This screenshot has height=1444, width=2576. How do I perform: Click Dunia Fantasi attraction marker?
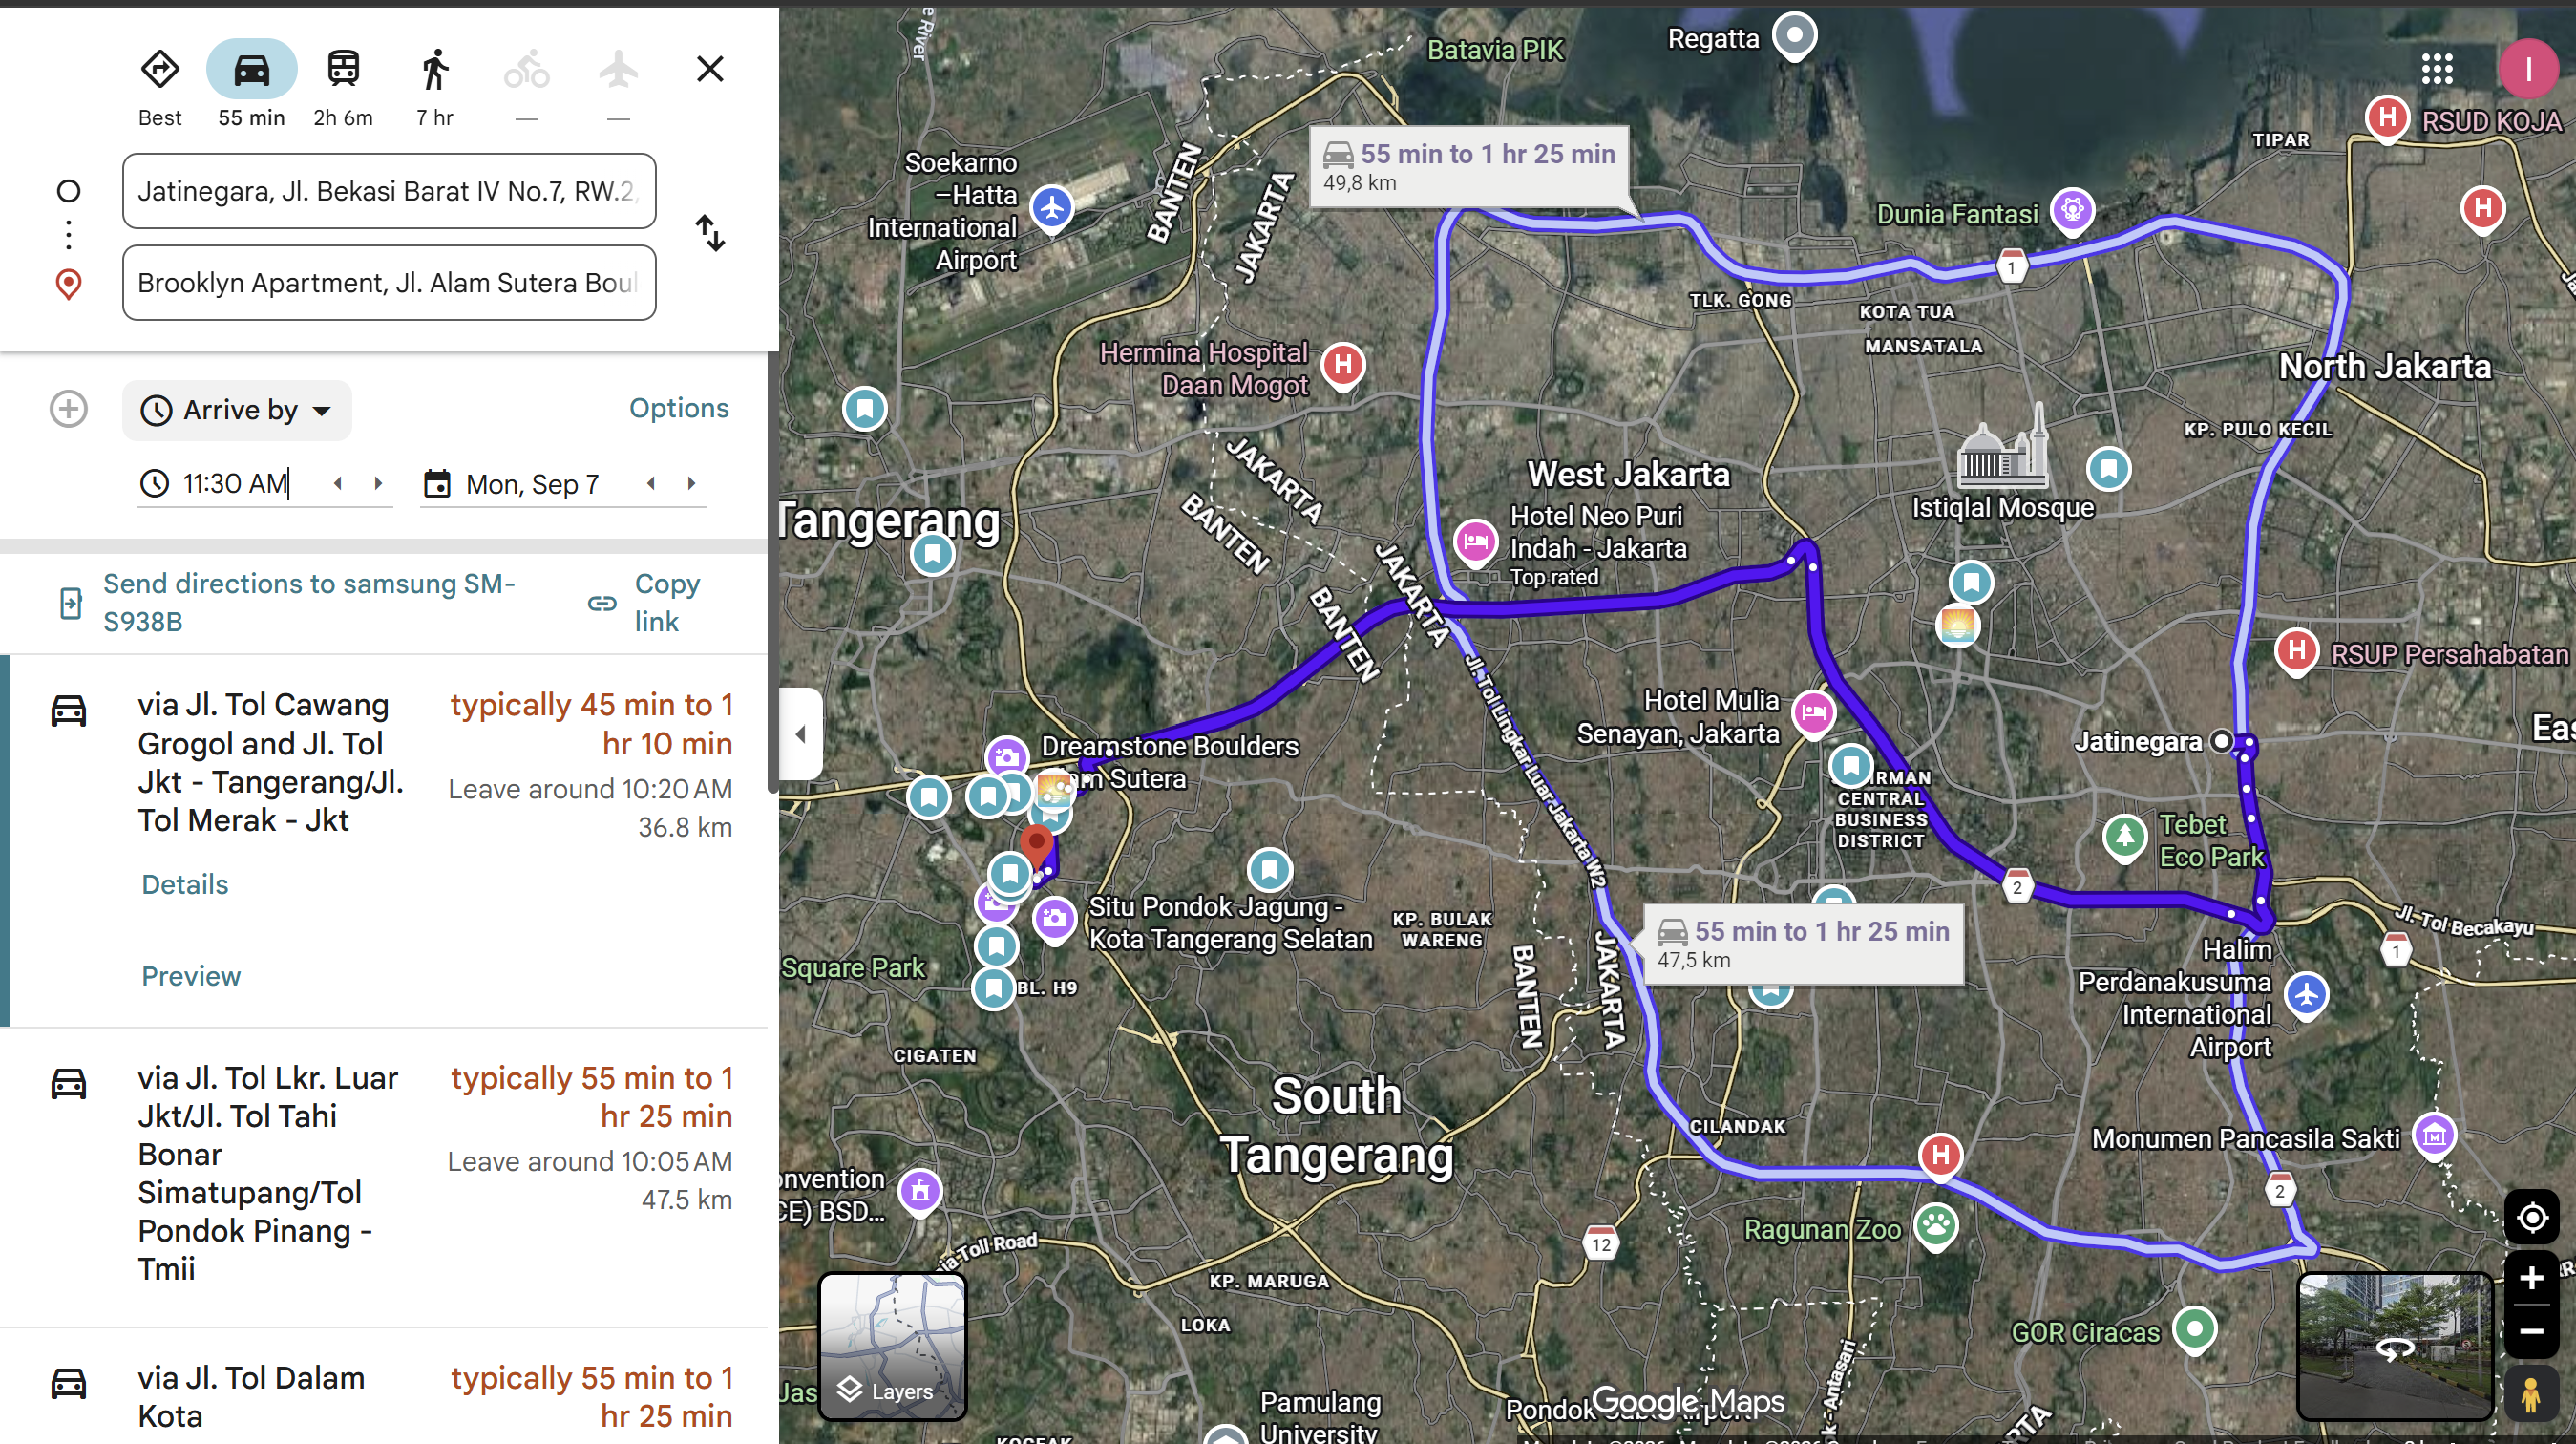pyautogui.click(x=2072, y=210)
